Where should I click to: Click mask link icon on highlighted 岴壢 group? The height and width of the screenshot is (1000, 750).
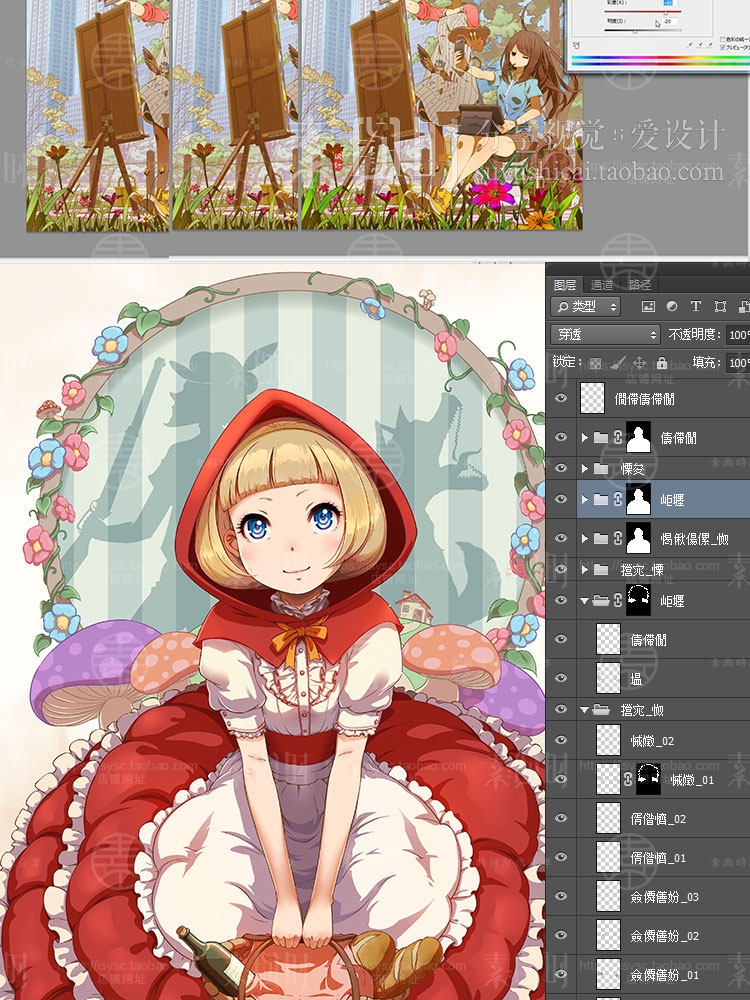[617, 499]
